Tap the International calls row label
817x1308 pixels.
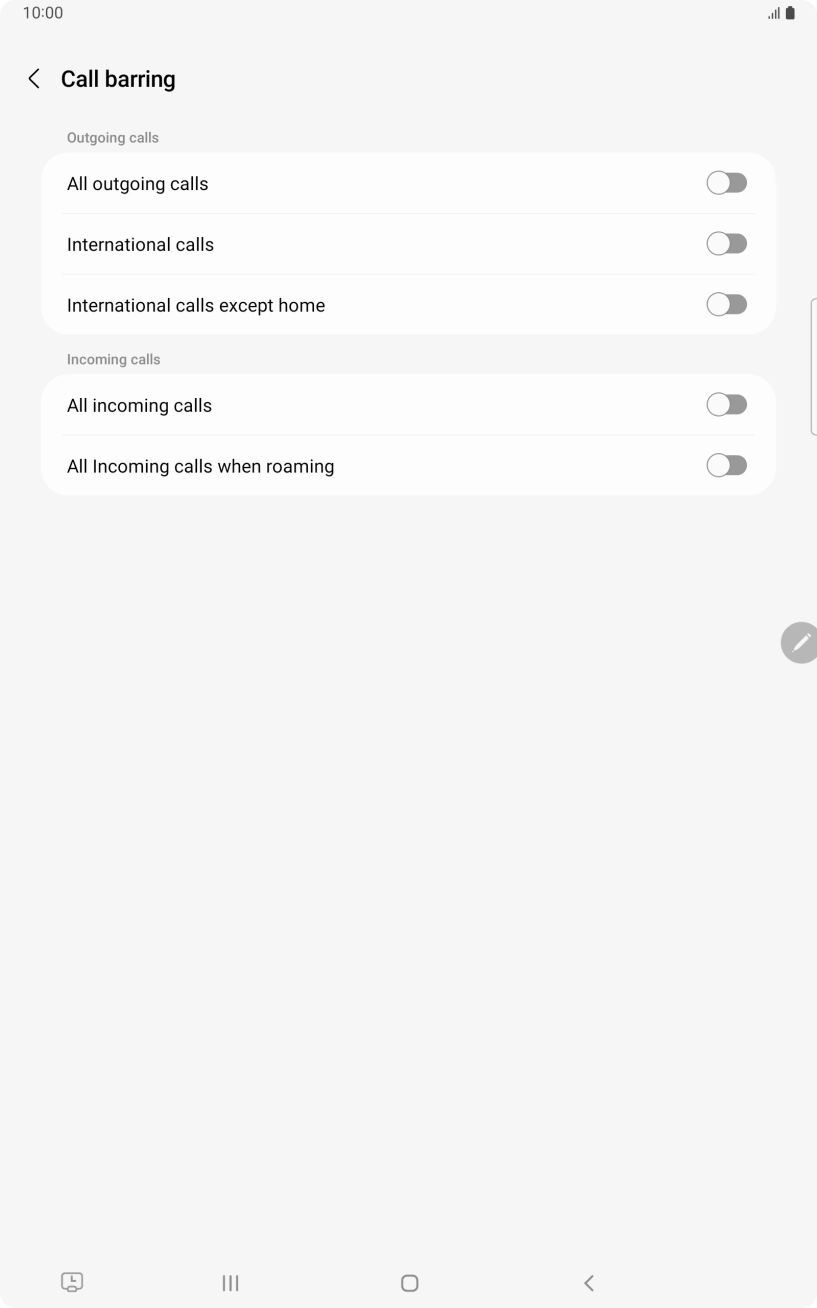[x=141, y=245]
